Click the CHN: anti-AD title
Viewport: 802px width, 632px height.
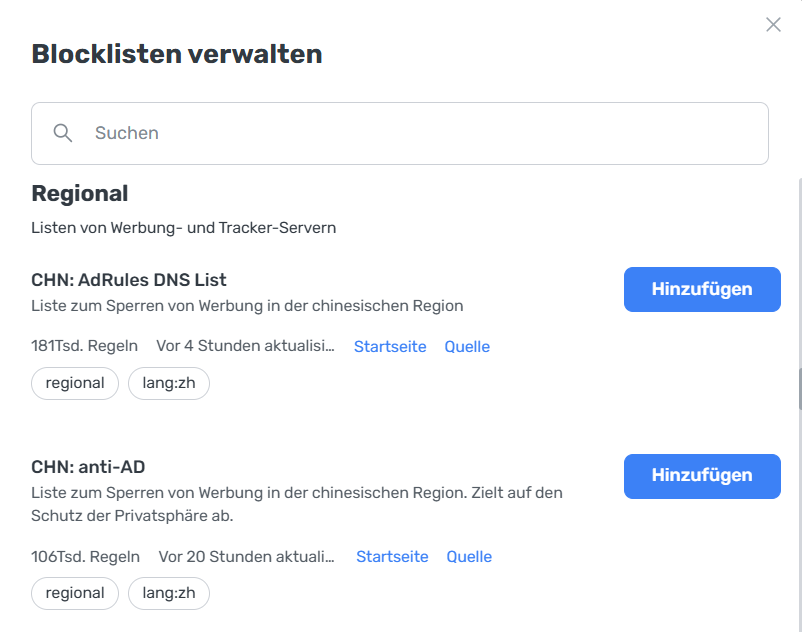point(88,467)
